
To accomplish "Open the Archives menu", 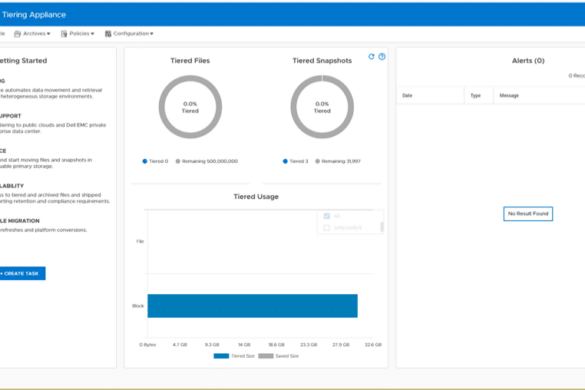I will pyautogui.click(x=32, y=34).
